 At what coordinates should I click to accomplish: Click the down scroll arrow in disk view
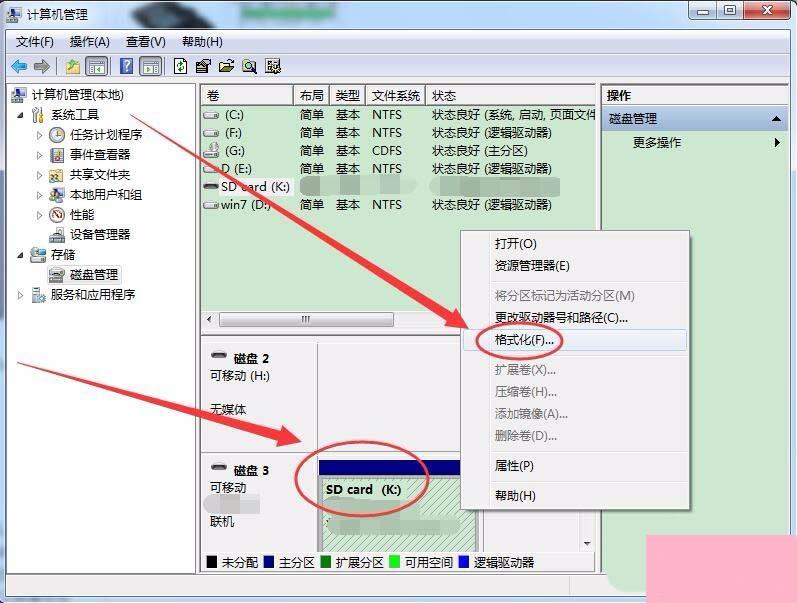587,544
